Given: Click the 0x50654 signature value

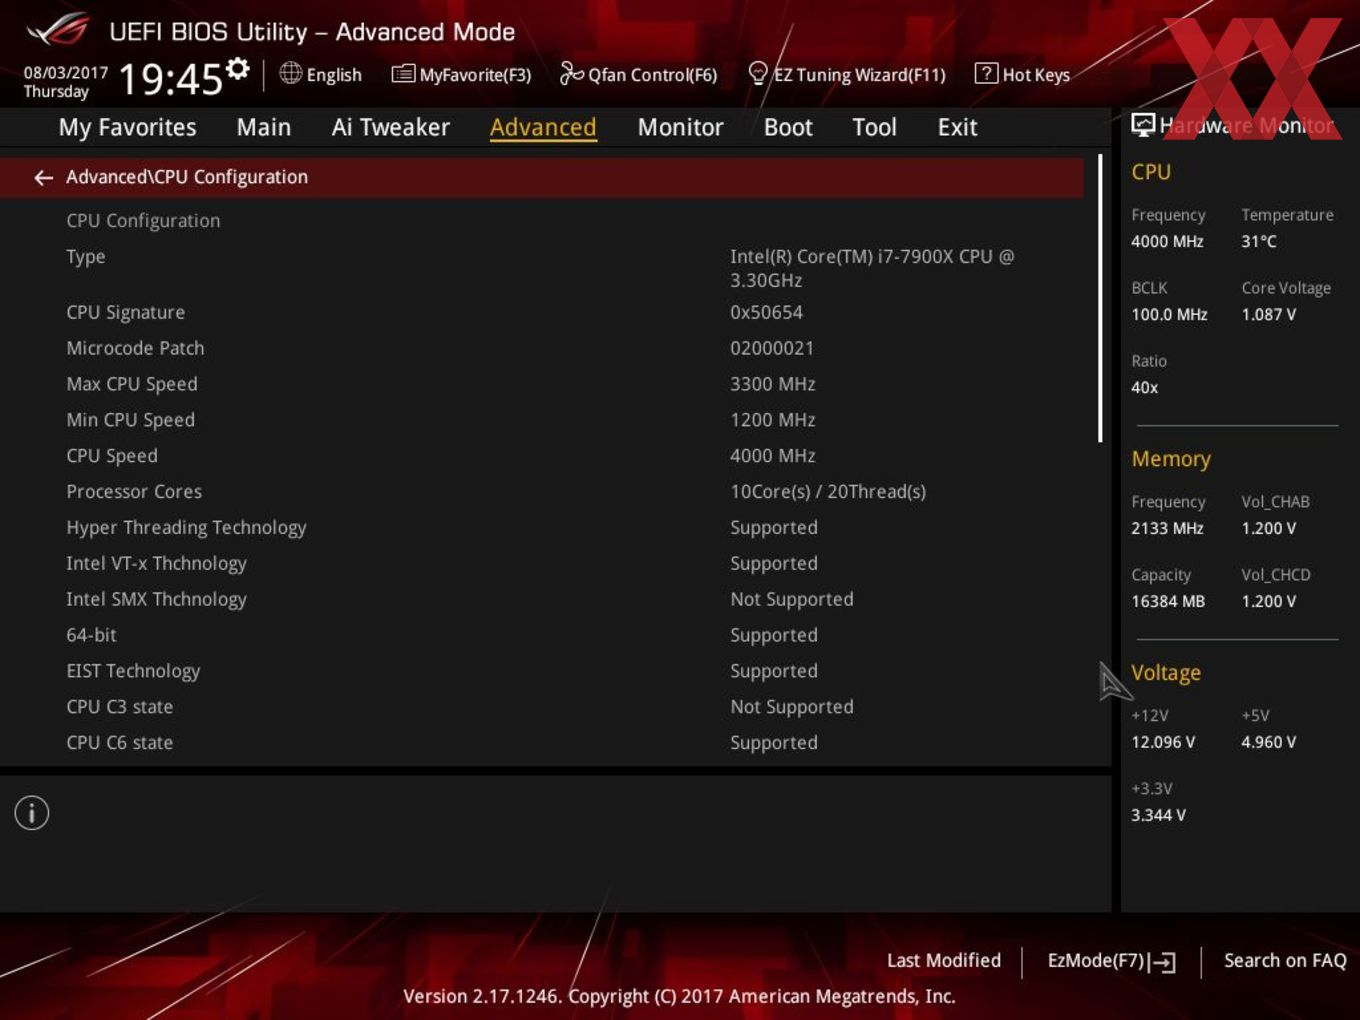Looking at the screenshot, I should point(766,312).
